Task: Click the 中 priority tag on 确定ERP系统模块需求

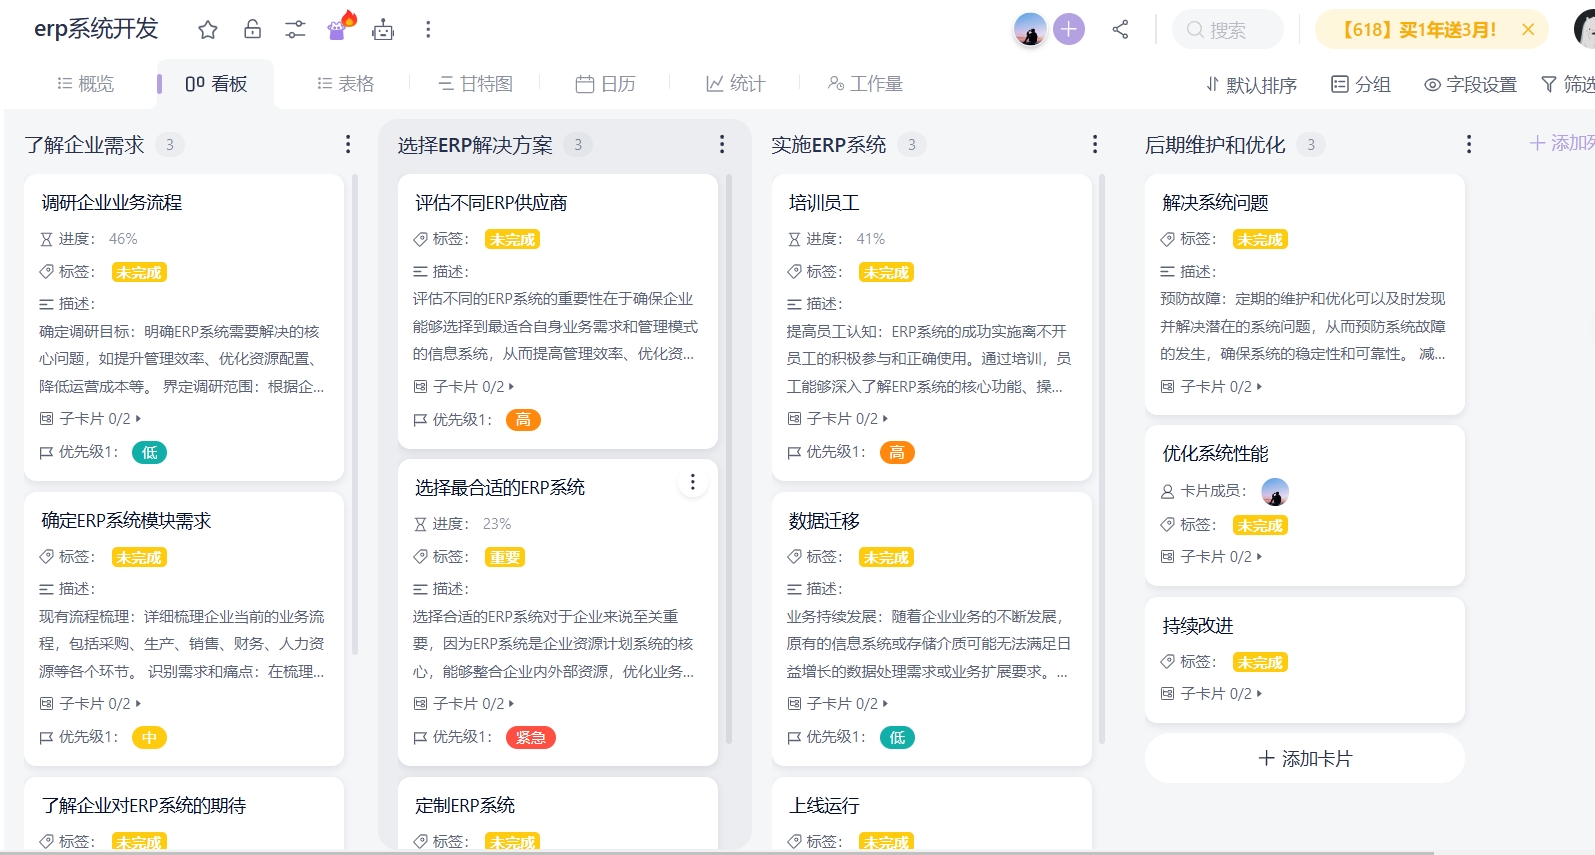Action: (149, 738)
